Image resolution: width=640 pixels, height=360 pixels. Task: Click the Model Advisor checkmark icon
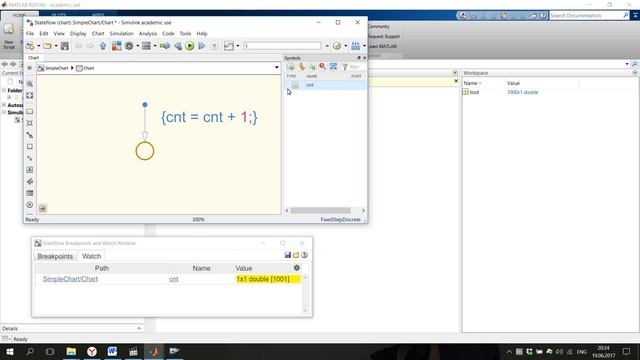click(337, 46)
